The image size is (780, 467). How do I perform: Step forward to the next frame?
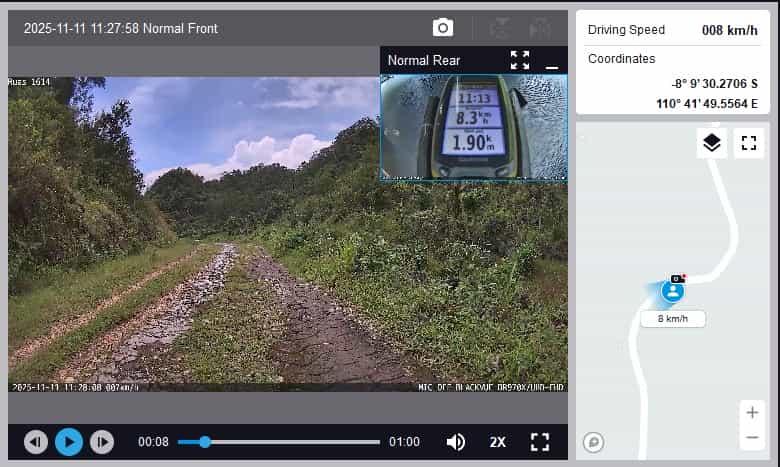102,441
